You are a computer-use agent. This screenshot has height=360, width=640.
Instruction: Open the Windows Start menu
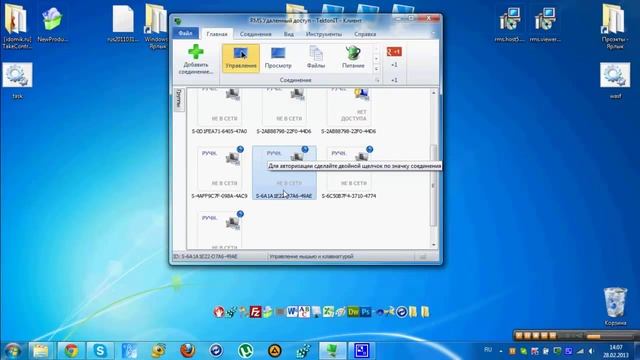click(x=12, y=351)
